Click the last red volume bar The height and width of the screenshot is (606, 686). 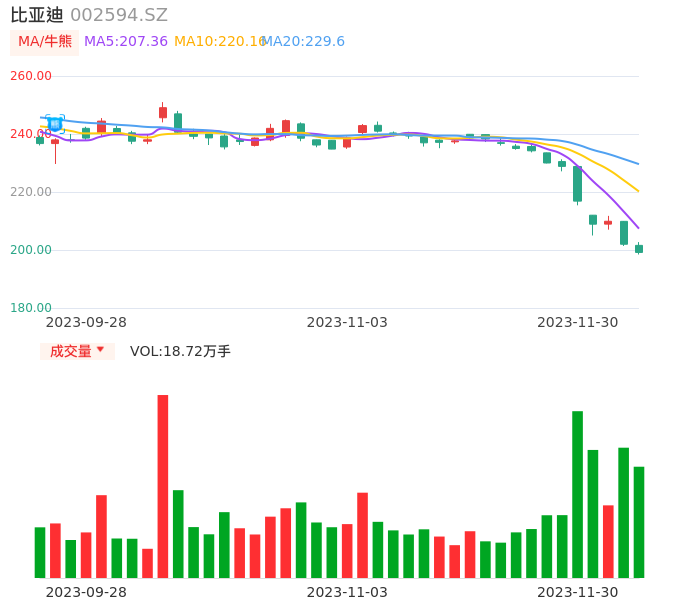tap(608, 542)
